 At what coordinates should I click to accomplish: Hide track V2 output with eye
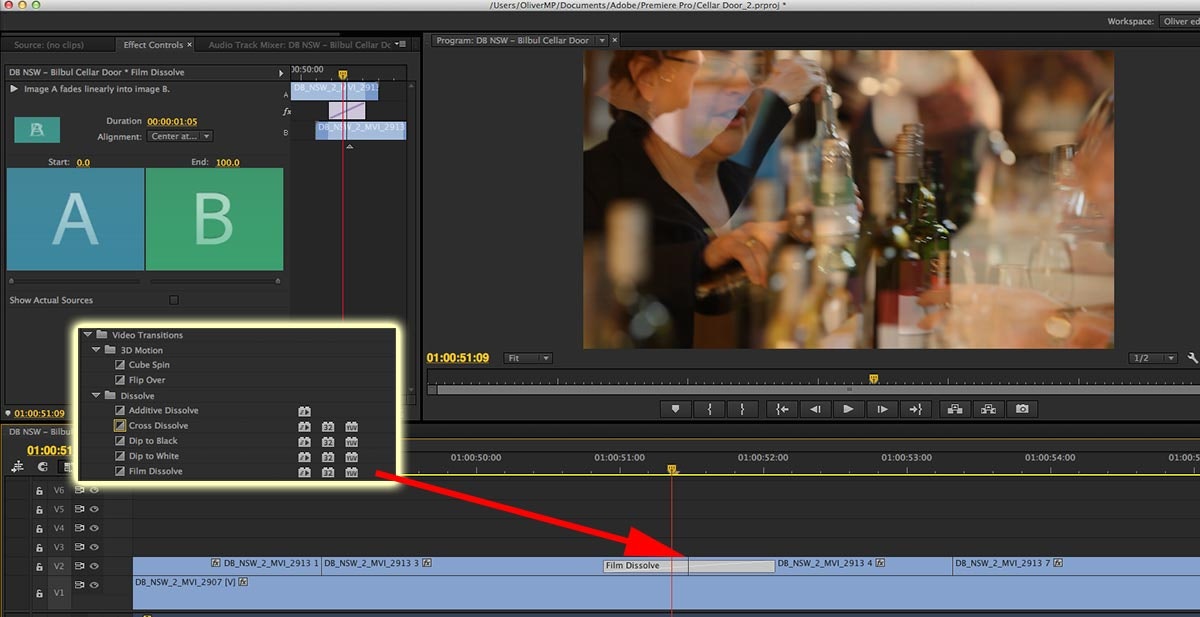pos(95,566)
